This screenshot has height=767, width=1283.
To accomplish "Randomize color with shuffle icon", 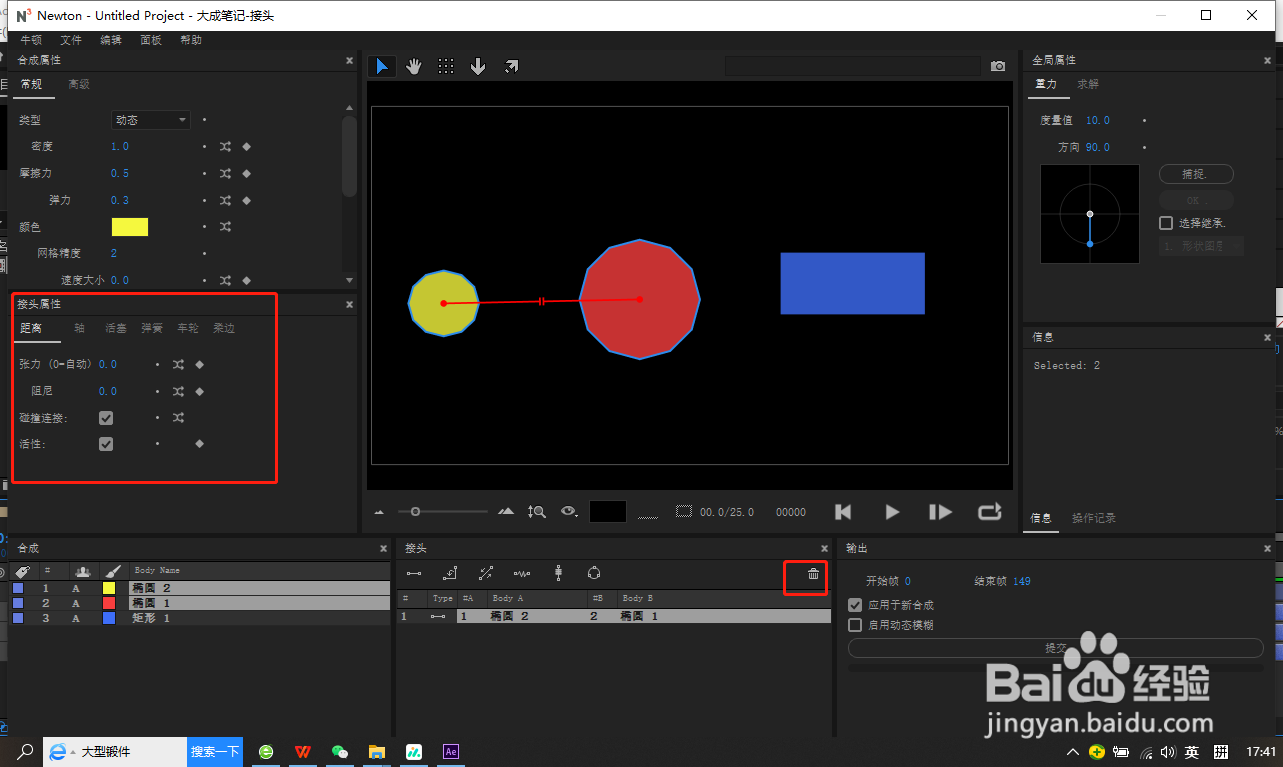I will coord(226,227).
